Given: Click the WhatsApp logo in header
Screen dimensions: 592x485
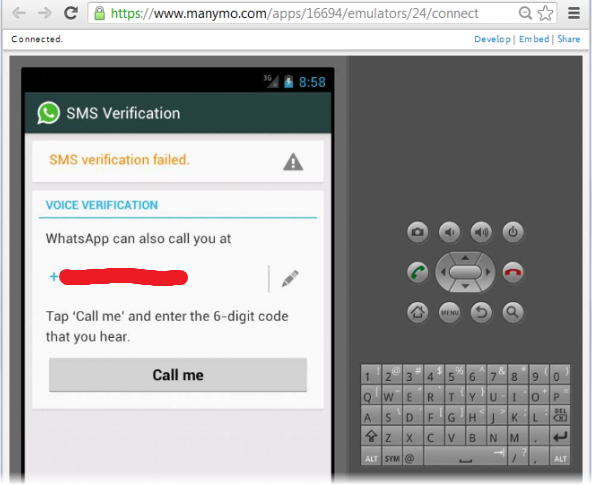Looking at the screenshot, I should (48, 113).
